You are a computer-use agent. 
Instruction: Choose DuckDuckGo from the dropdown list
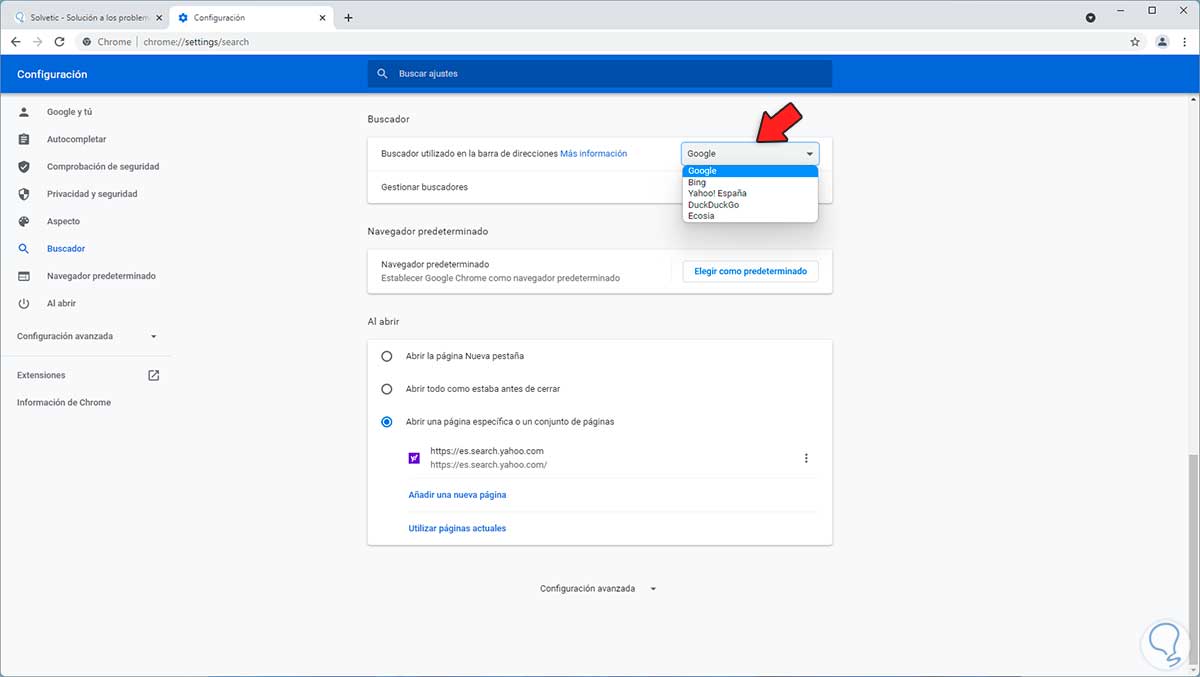[x=750, y=205]
